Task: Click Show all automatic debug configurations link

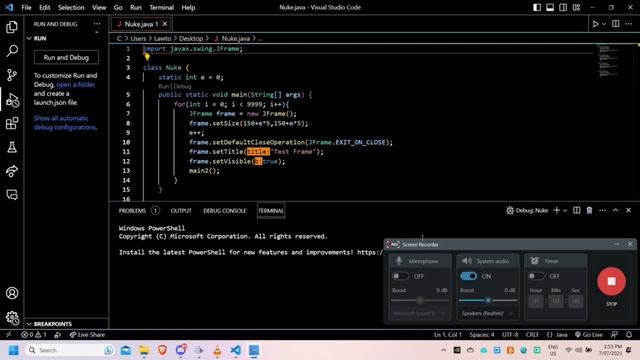Action: pos(65,123)
